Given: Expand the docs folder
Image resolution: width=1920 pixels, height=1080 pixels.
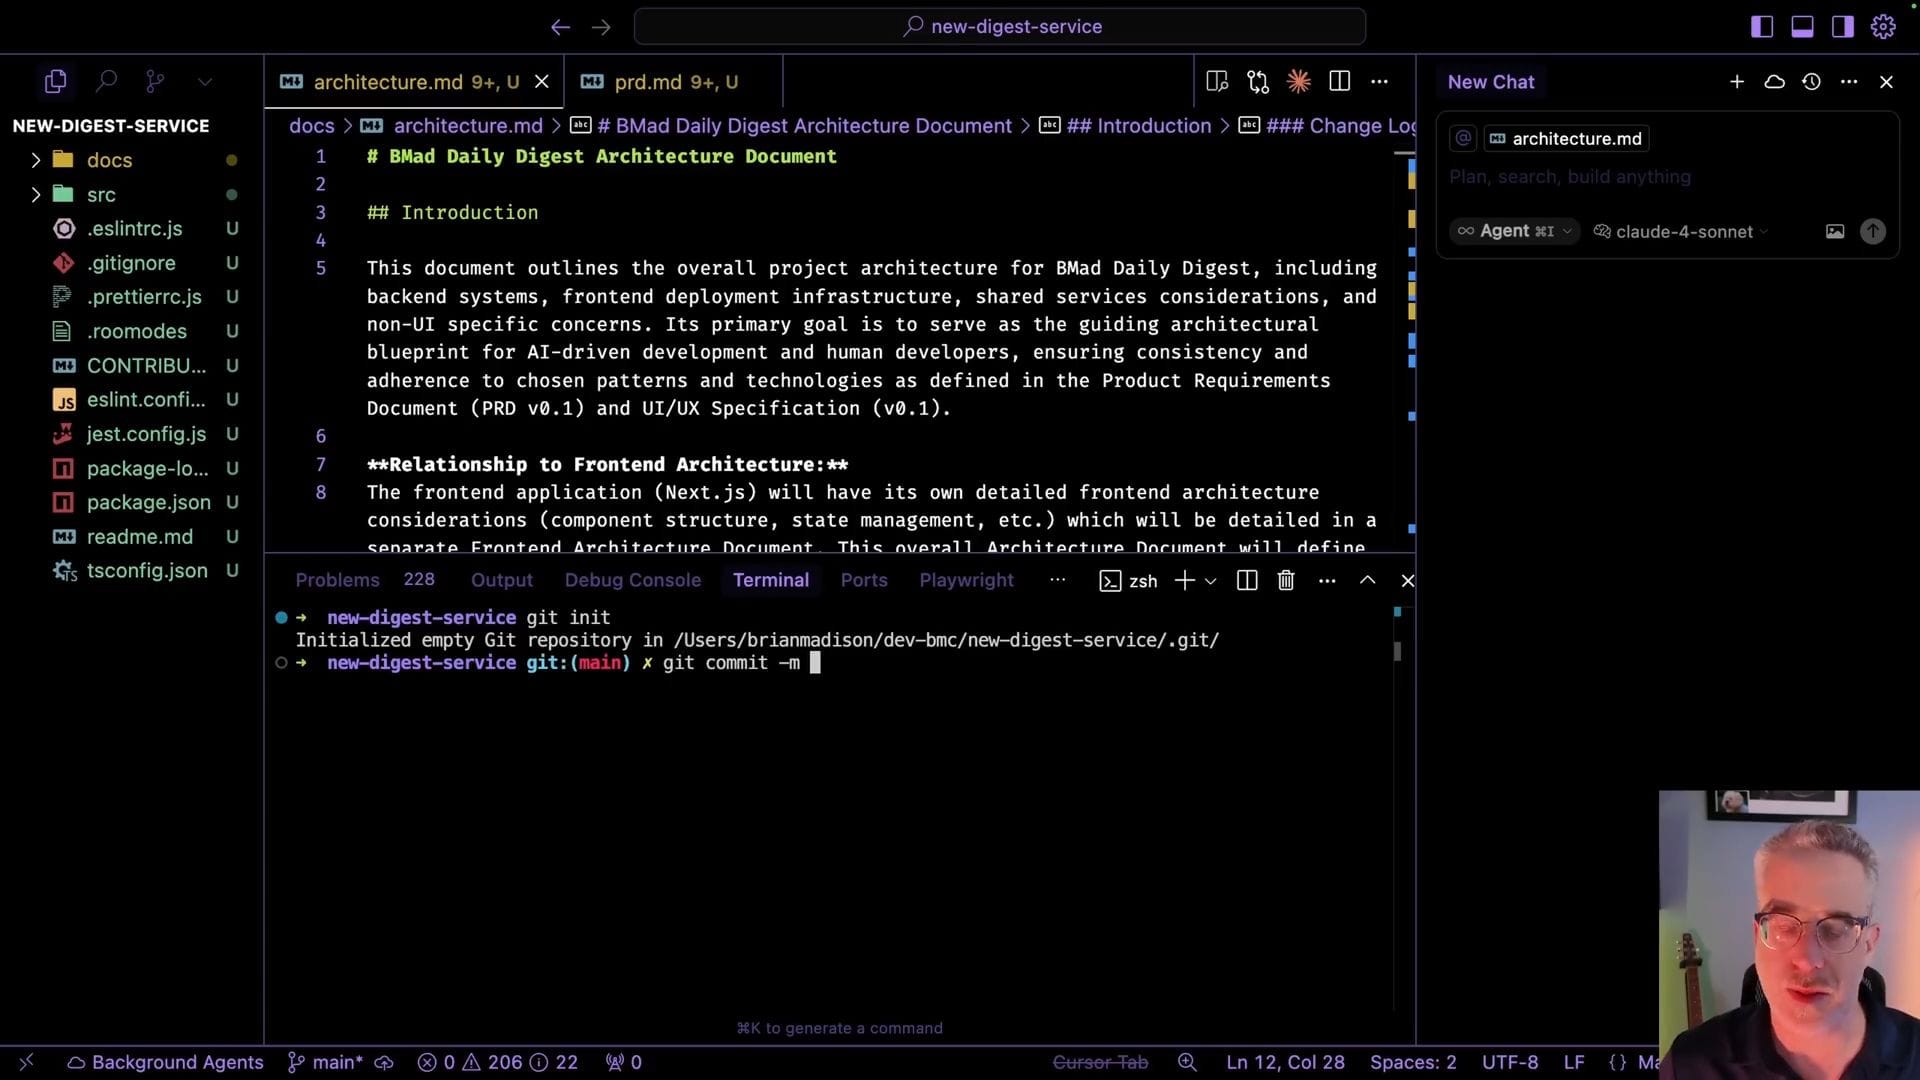Looking at the screenshot, I should [x=109, y=160].
